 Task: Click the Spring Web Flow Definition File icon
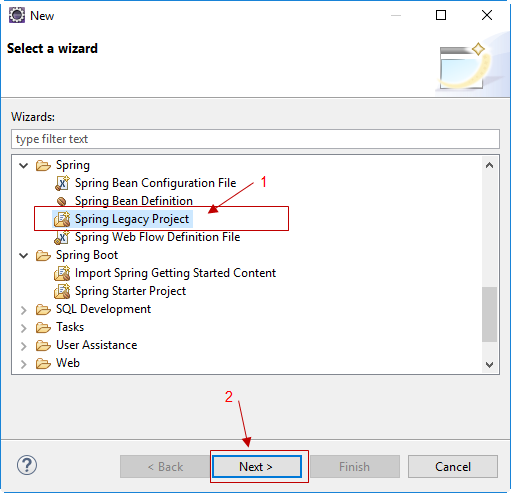tap(62, 237)
